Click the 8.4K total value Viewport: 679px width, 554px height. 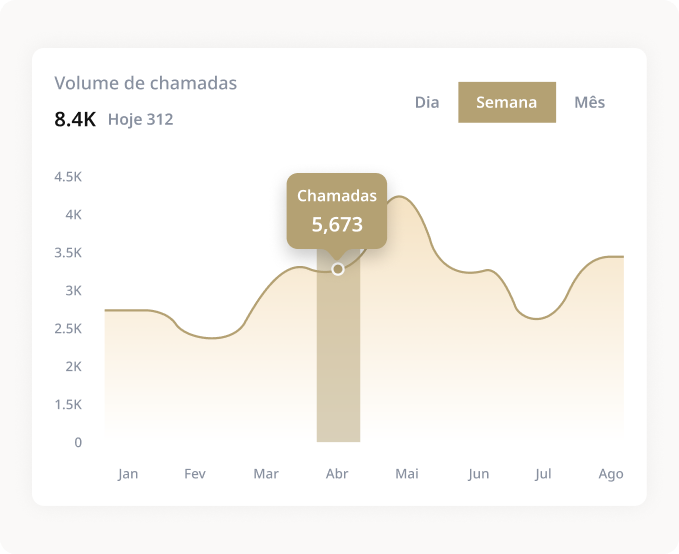click(75, 120)
